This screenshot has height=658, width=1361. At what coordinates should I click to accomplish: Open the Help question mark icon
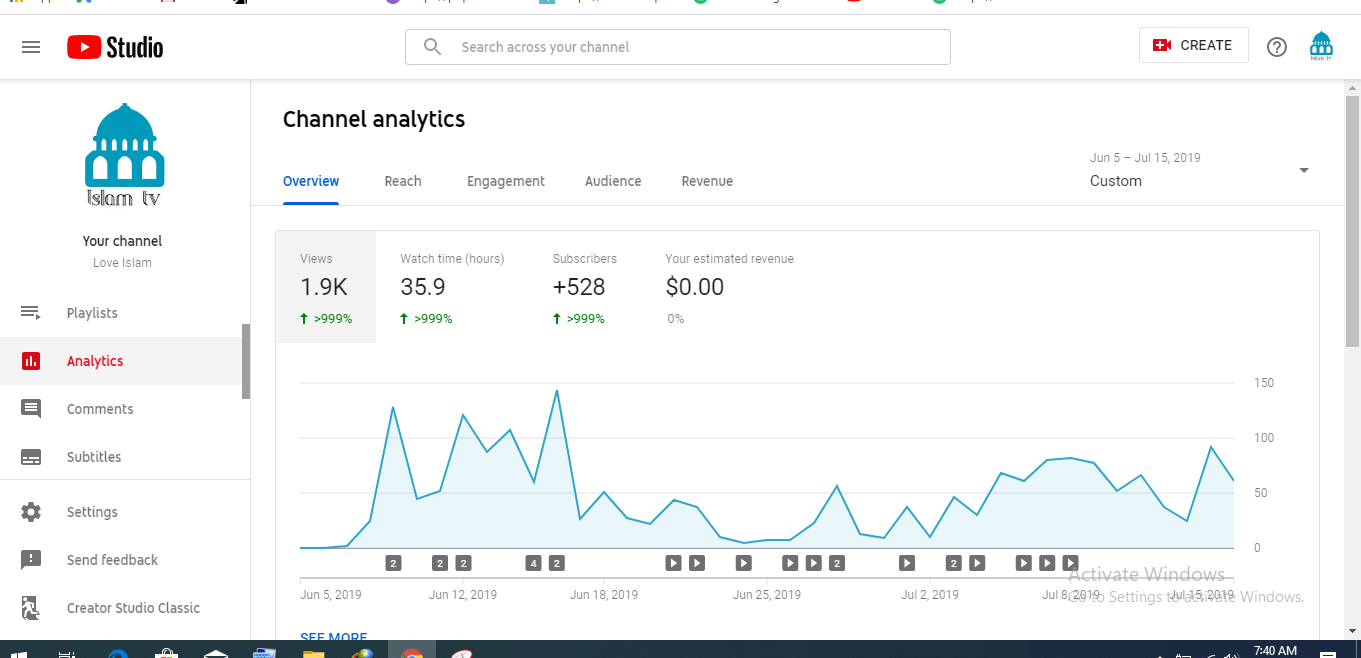point(1276,47)
